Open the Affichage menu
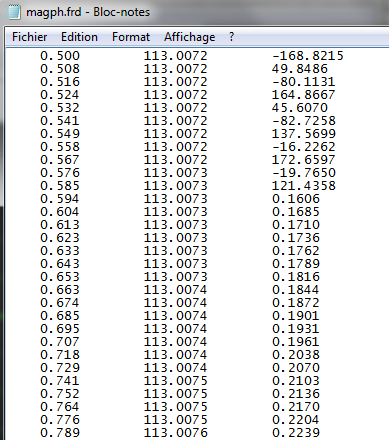This screenshot has height=440, width=389. (x=189, y=37)
